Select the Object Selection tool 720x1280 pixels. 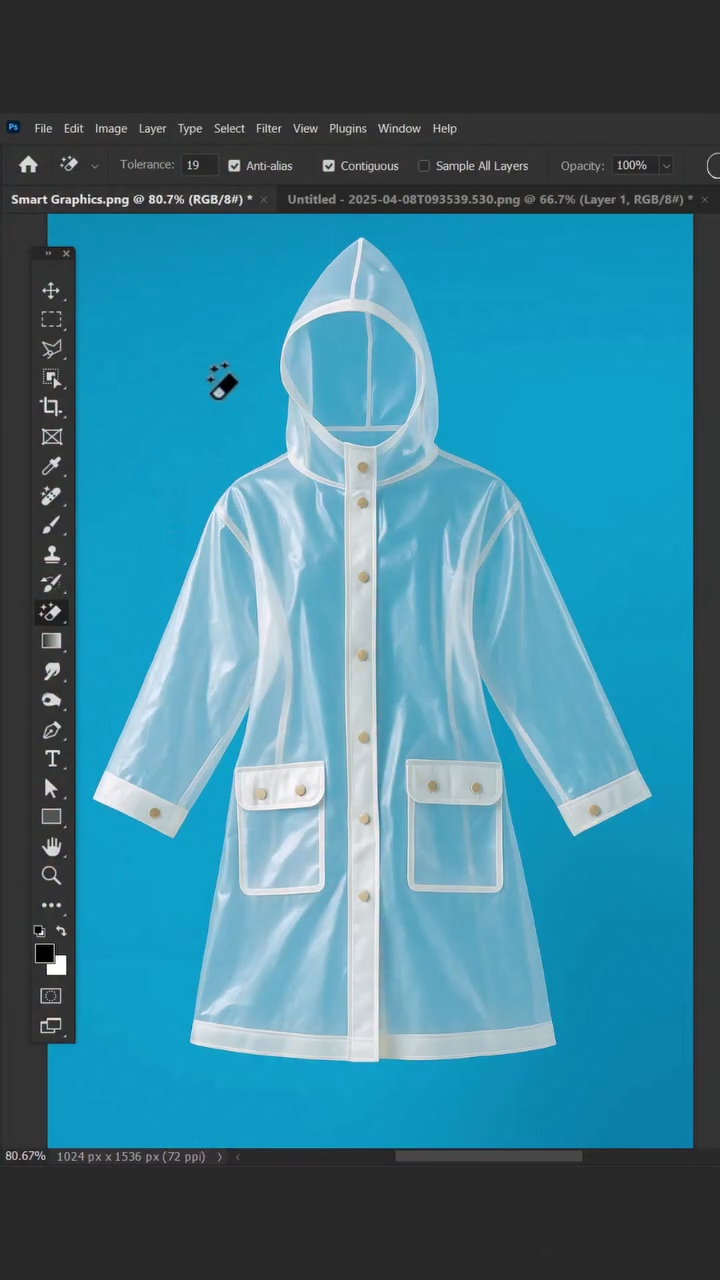pyautogui.click(x=51, y=378)
